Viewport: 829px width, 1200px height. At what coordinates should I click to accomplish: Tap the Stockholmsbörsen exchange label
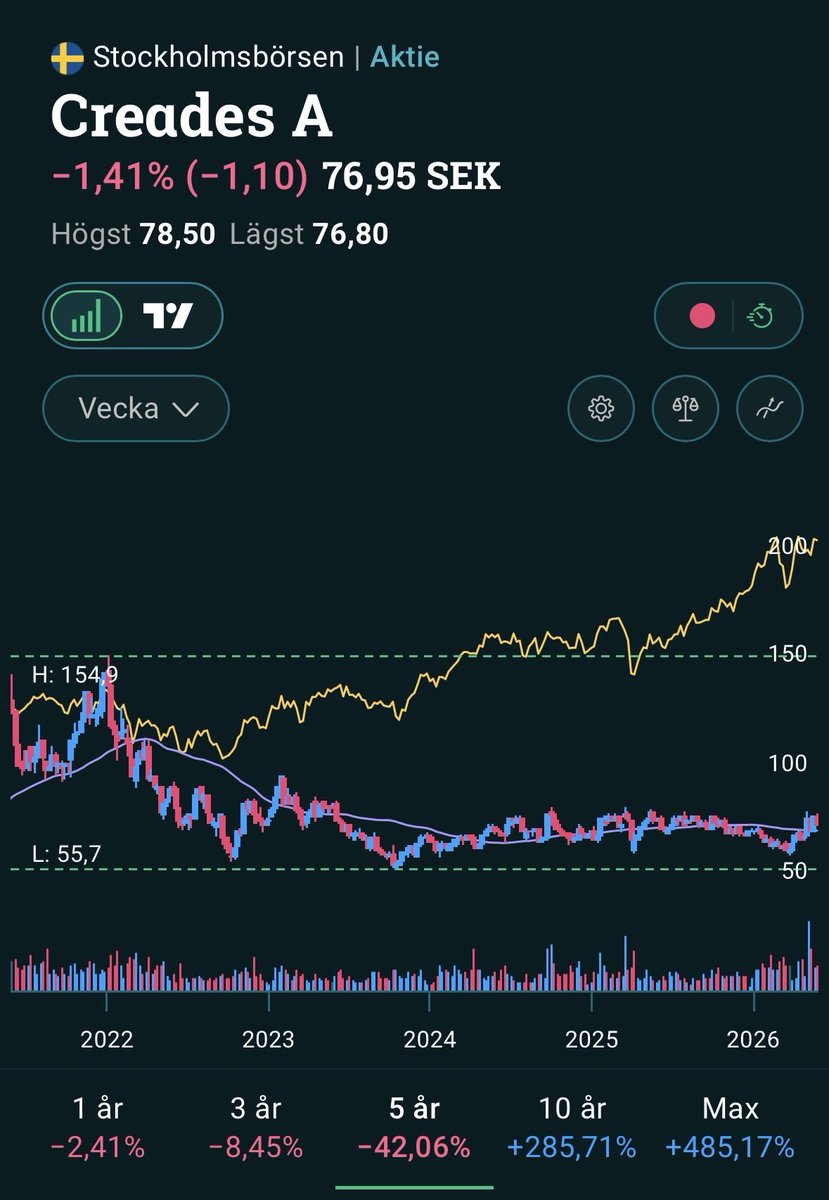coord(218,57)
